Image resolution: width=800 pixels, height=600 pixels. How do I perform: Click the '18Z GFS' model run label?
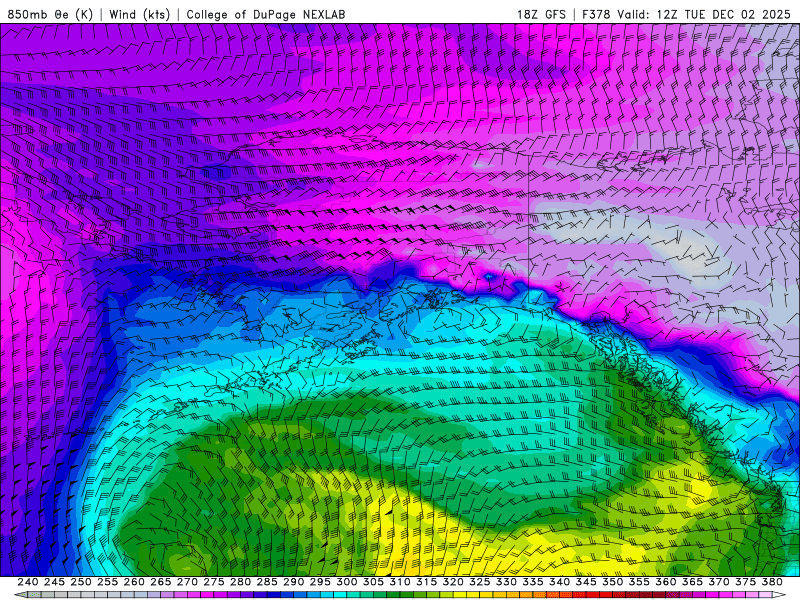(541, 14)
